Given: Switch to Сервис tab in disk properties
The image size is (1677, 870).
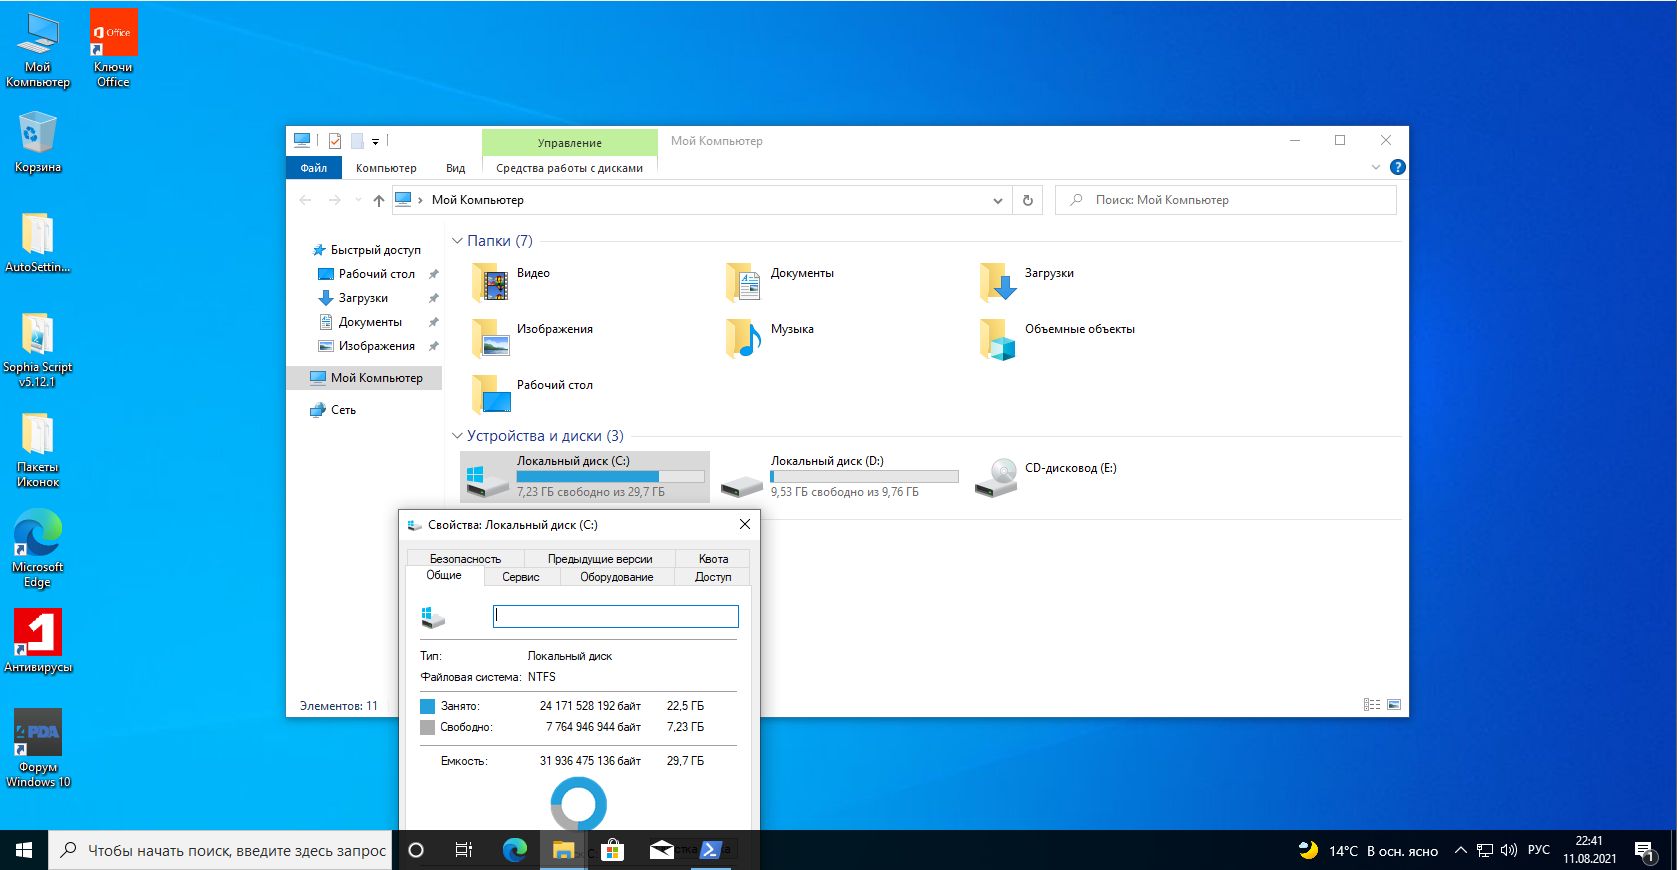Looking at the screenshot, I should click(x=520, y=577).
